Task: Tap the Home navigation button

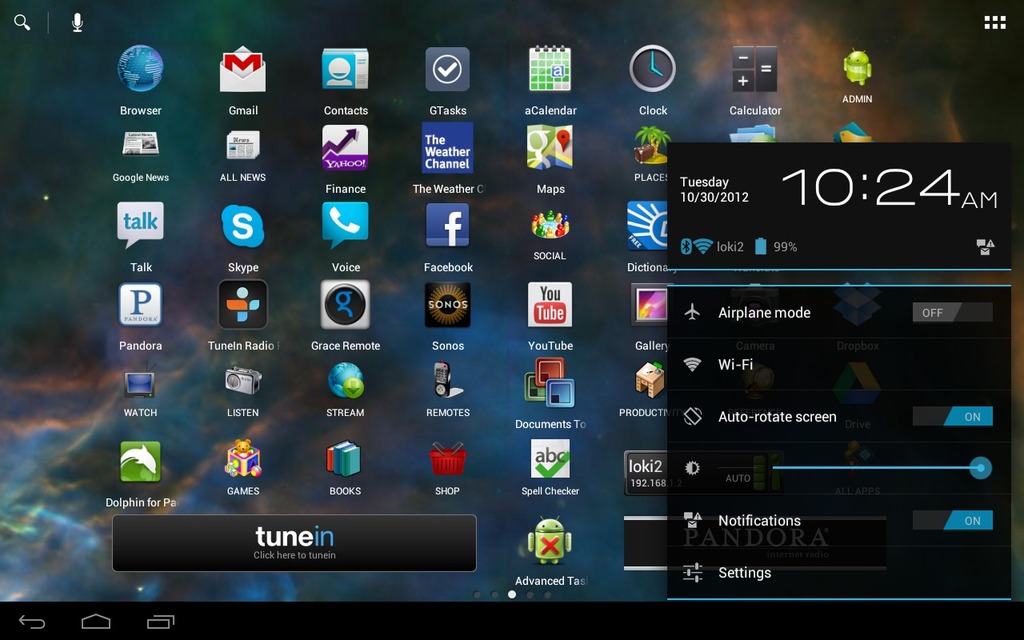Action: (x=95, y=621)
